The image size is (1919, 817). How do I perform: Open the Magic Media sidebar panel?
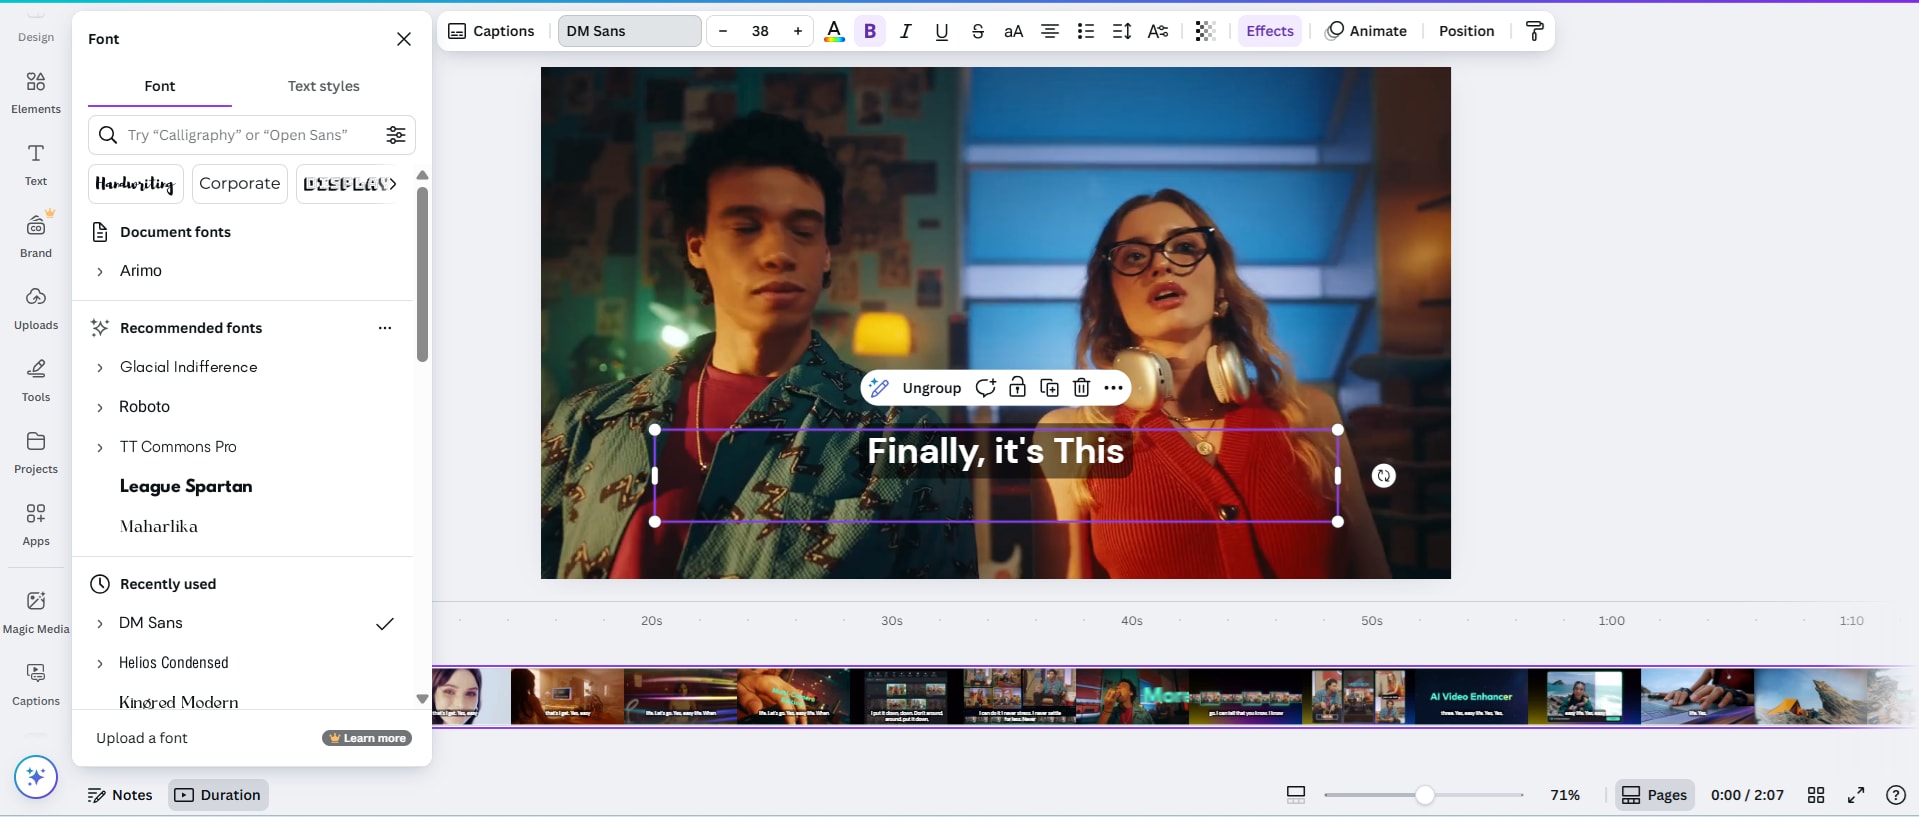pos(36,612)
